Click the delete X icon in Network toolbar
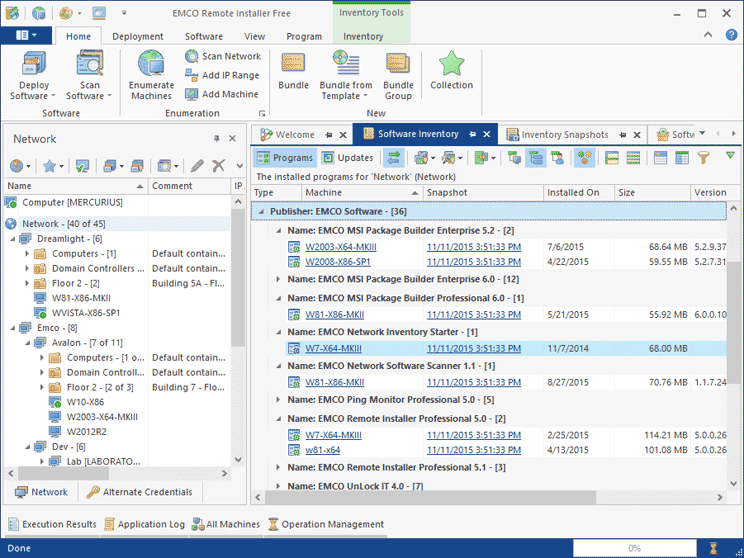 (218, 166)
